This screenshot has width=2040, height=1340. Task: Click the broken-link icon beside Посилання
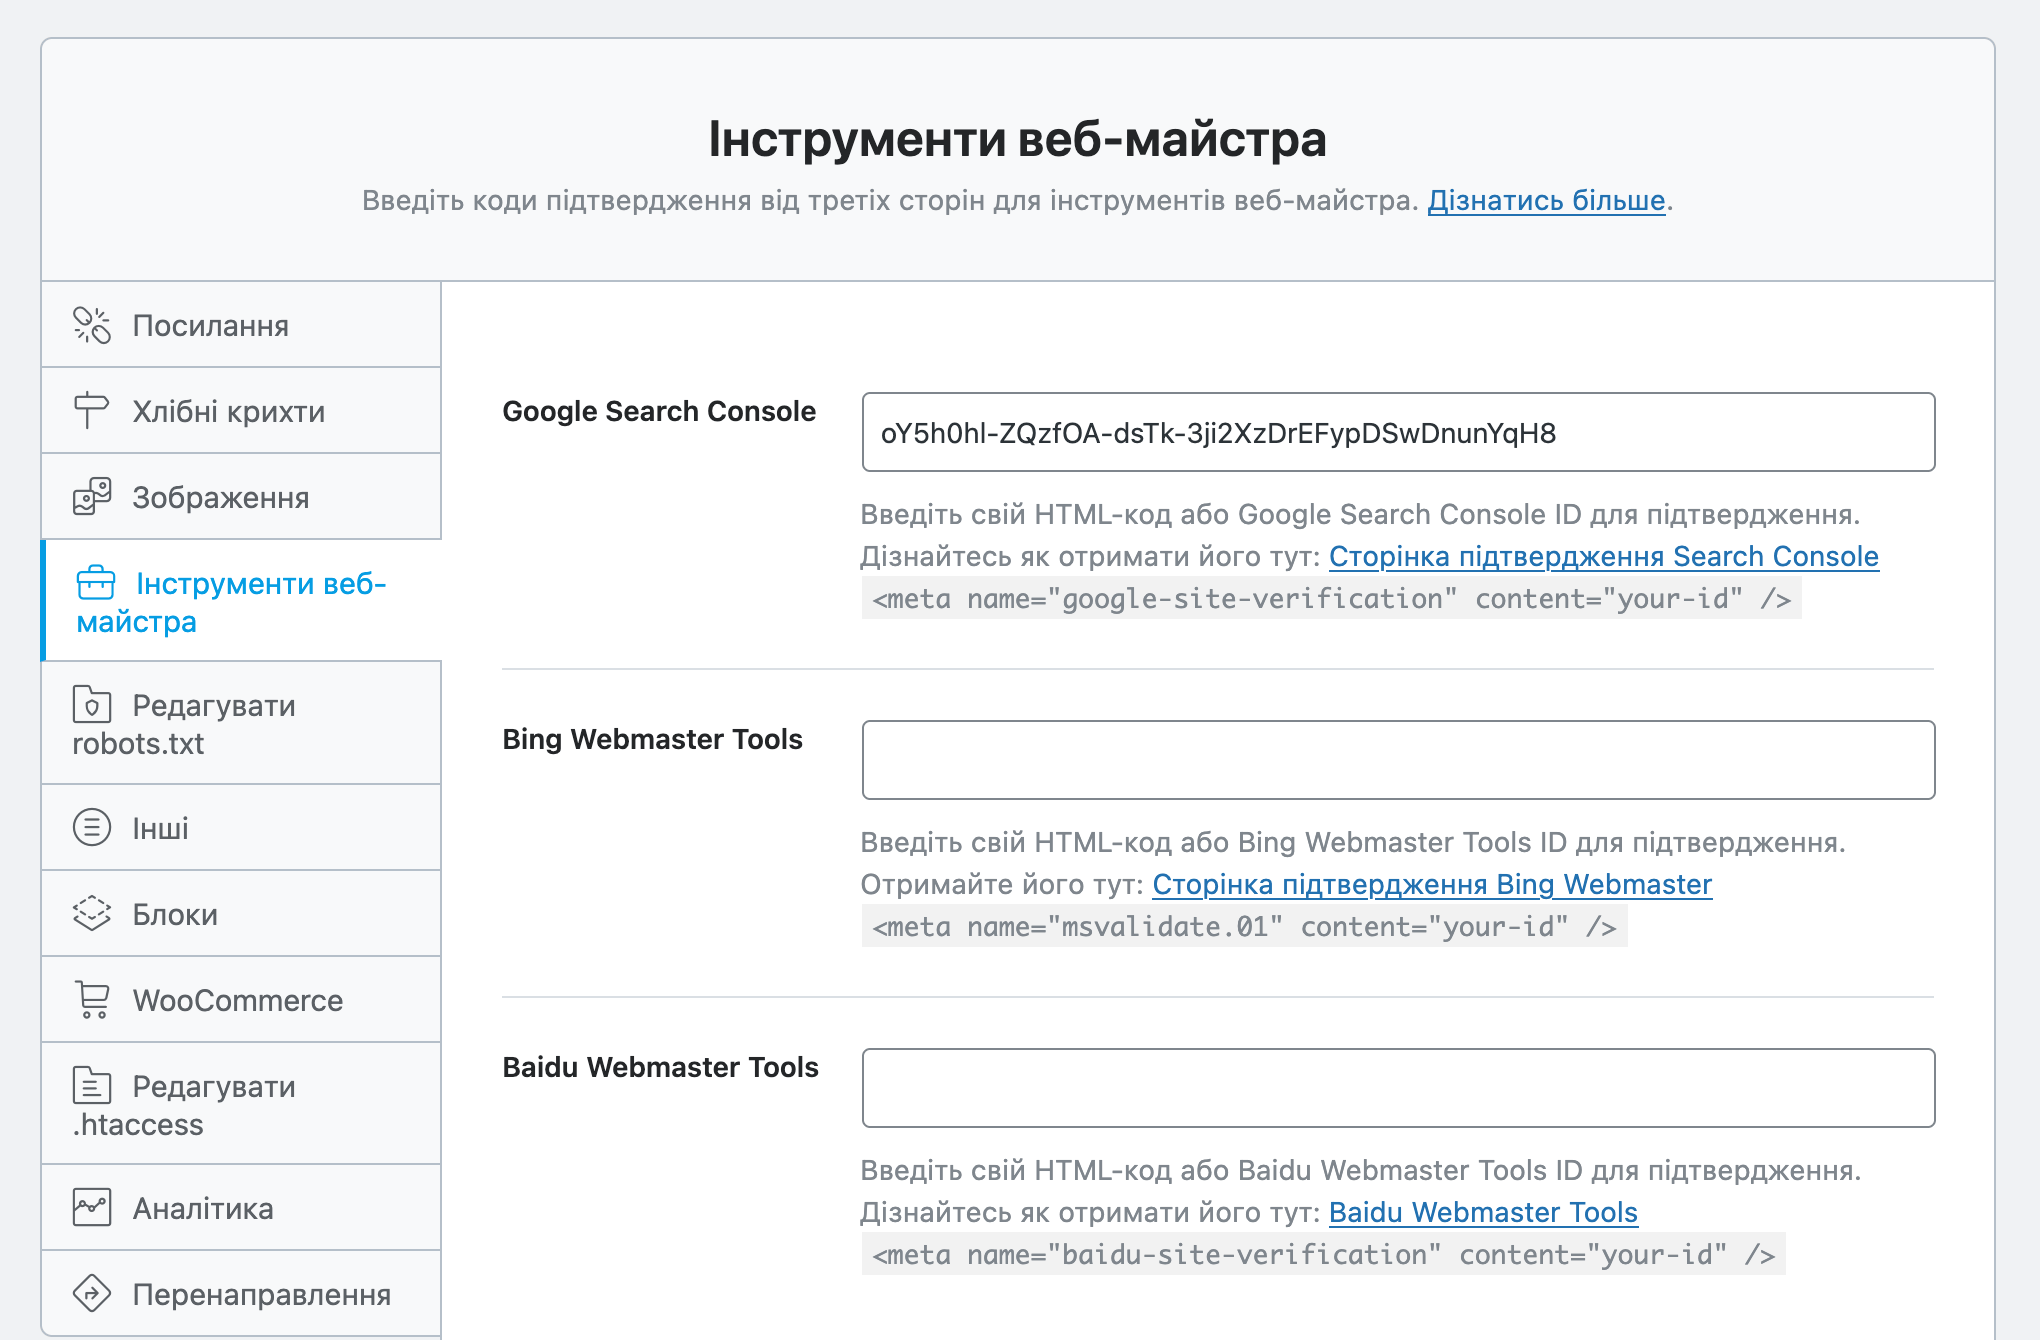point(92,325)
